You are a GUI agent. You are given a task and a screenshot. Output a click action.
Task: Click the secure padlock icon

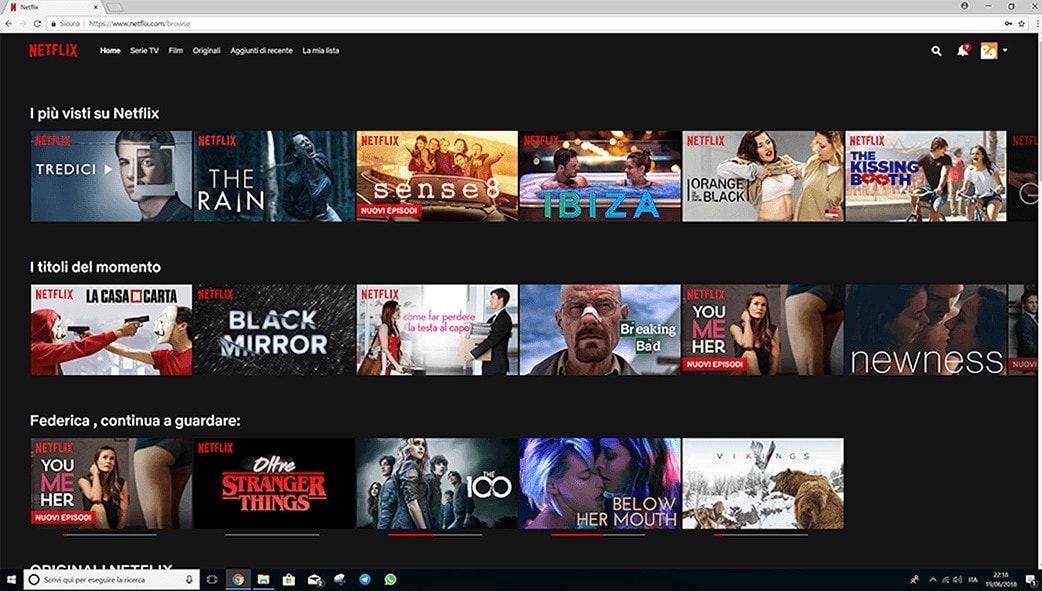(x=54, y=23)
